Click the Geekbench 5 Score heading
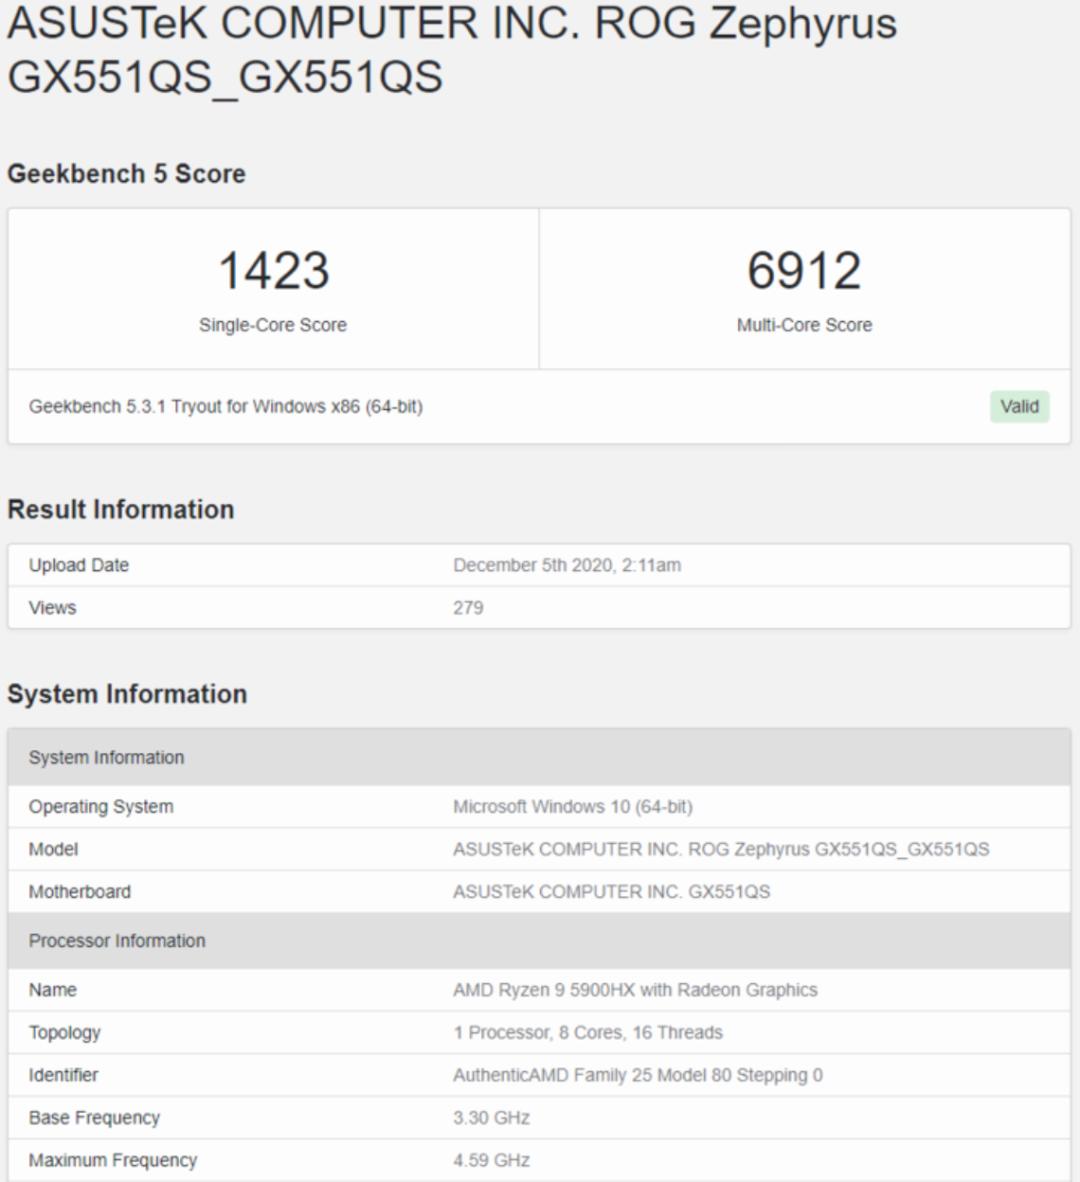The width and height of the screenshot is (1080, 1182). [126, 174]
